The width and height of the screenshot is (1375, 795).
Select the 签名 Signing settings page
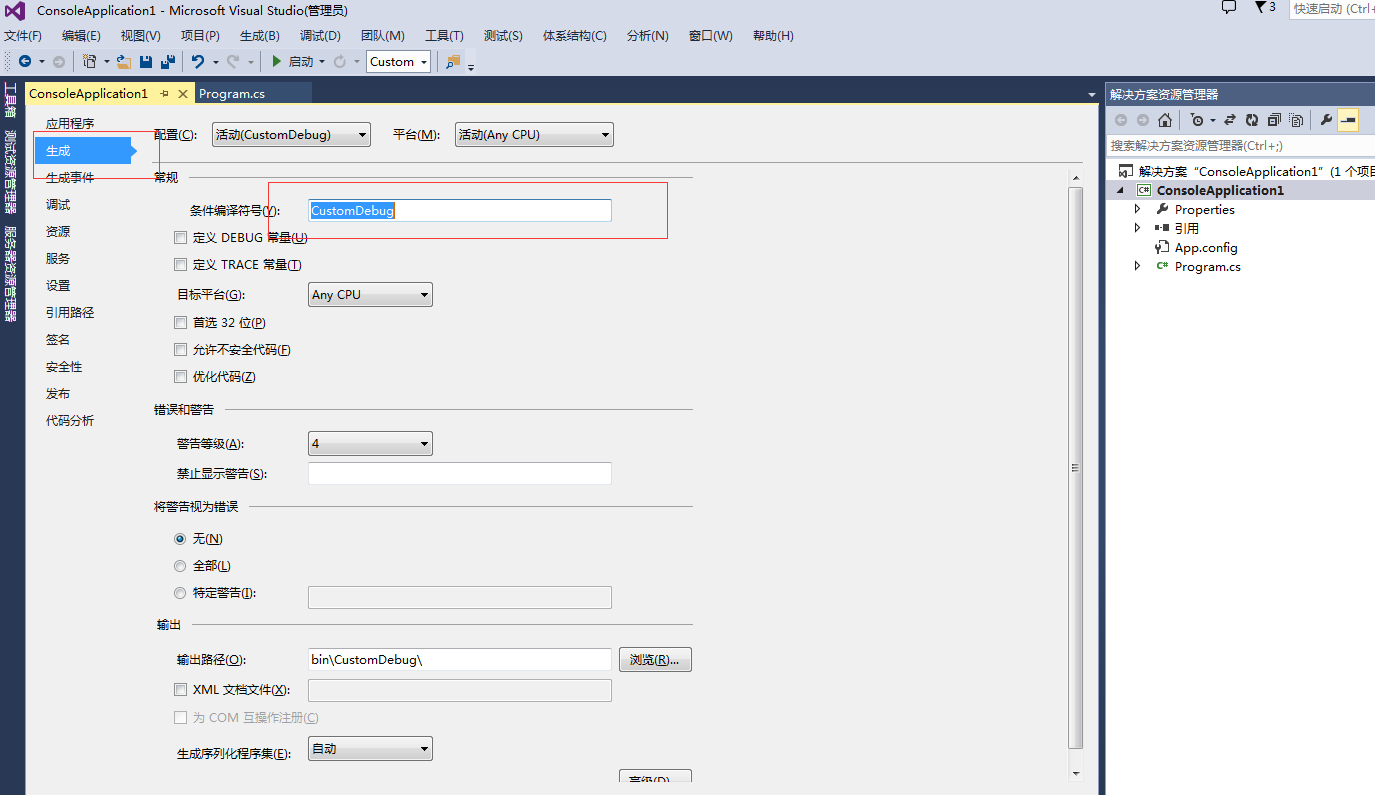pos(58,340)
